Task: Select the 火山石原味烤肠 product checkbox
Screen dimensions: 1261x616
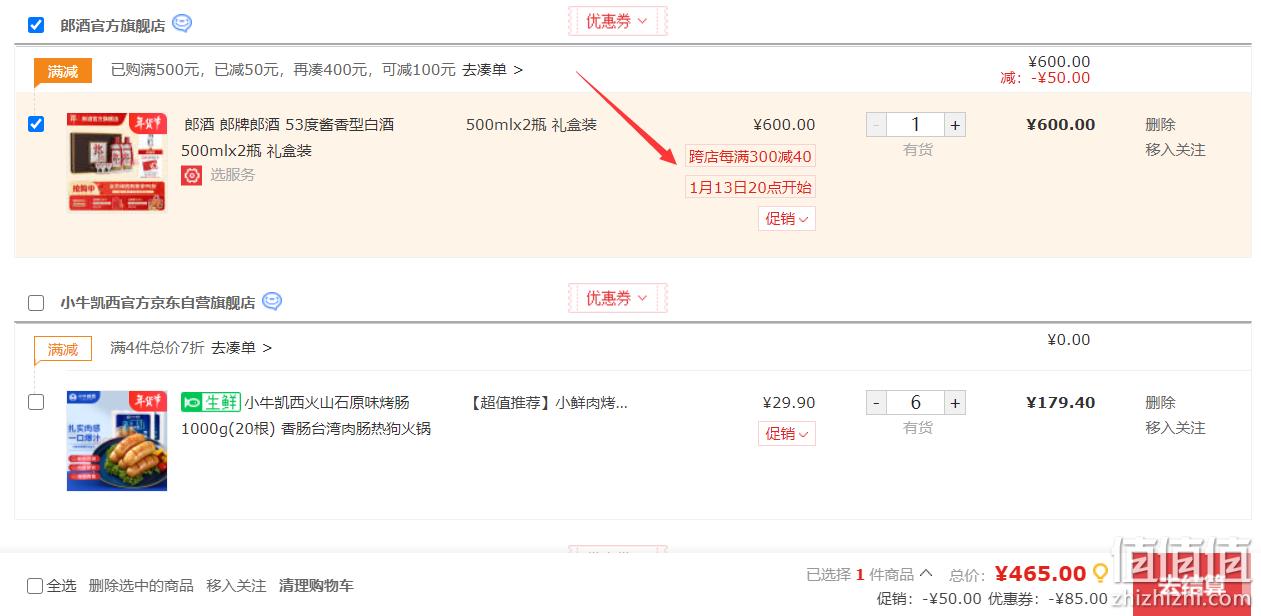Action: pyautogui.click(x=36, y=402)
